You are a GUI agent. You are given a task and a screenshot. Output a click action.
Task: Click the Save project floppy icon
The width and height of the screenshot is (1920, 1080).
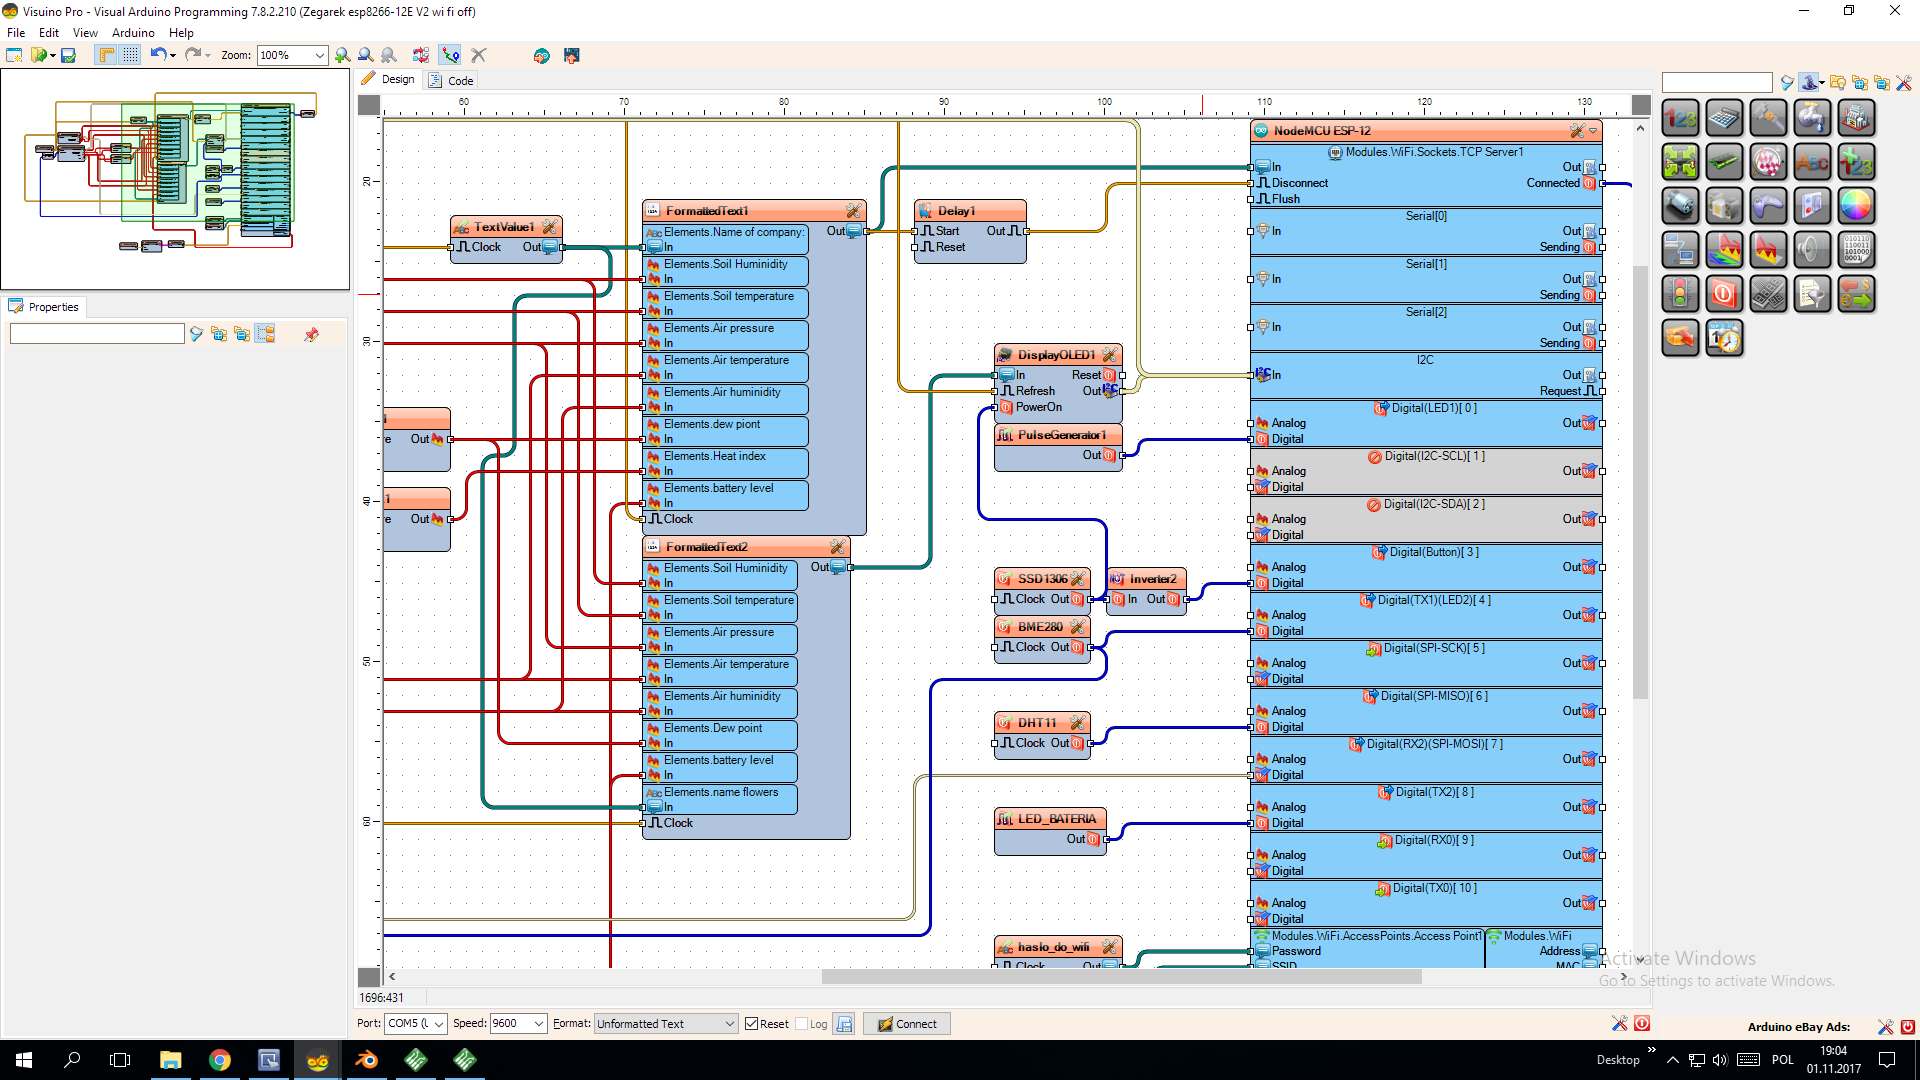coord(68,55)
